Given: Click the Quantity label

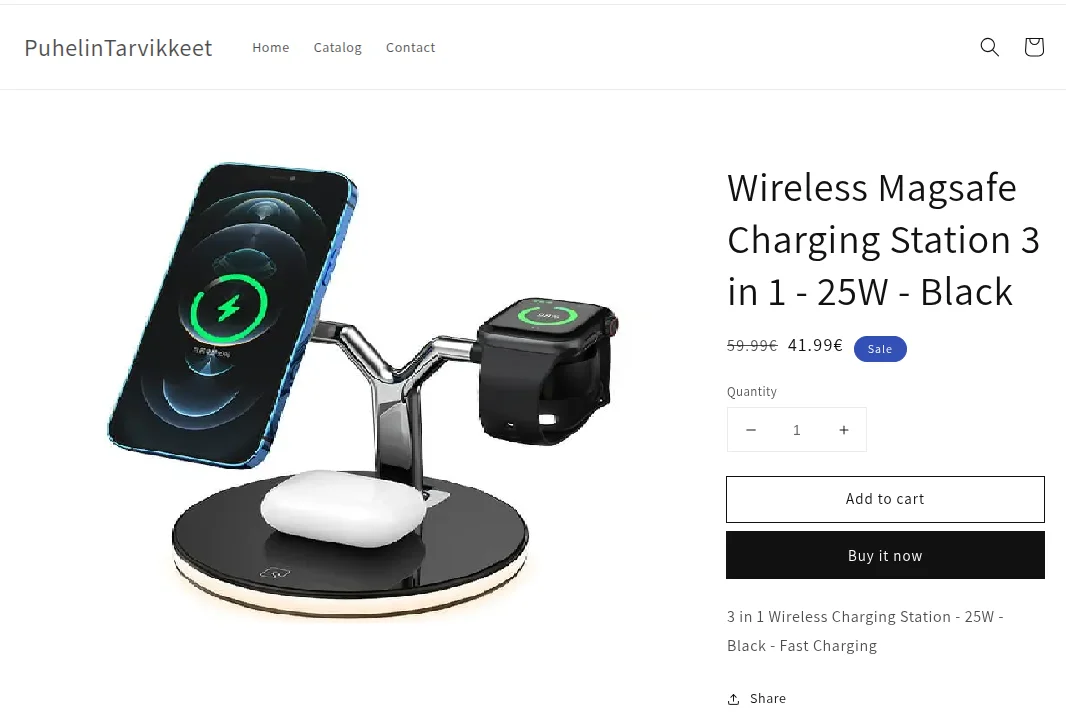Looking at the screenshot, I should 752,392.
